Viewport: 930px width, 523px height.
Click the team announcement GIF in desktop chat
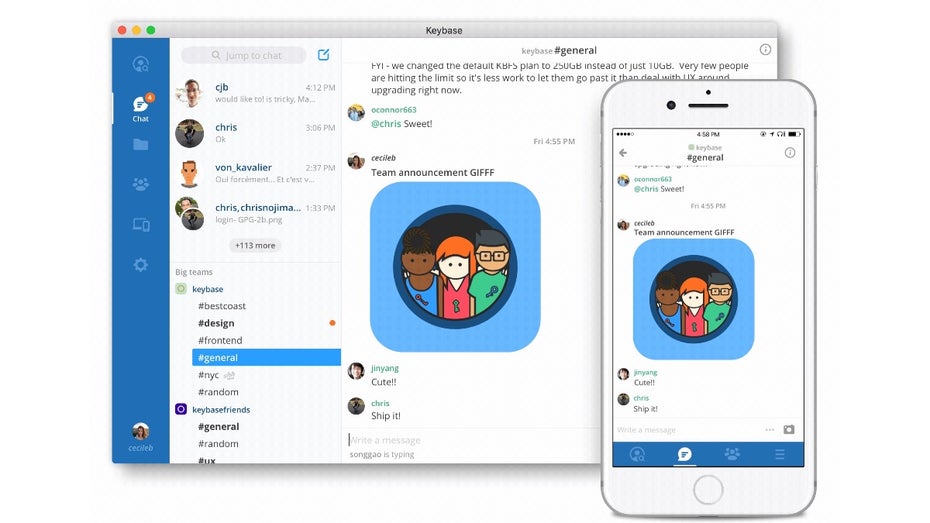[x=455, y=267]
